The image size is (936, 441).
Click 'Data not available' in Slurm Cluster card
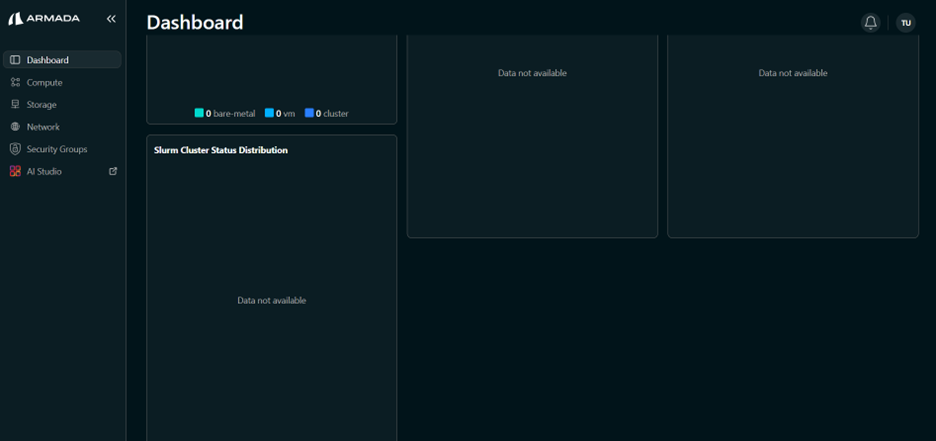[272, 301]
